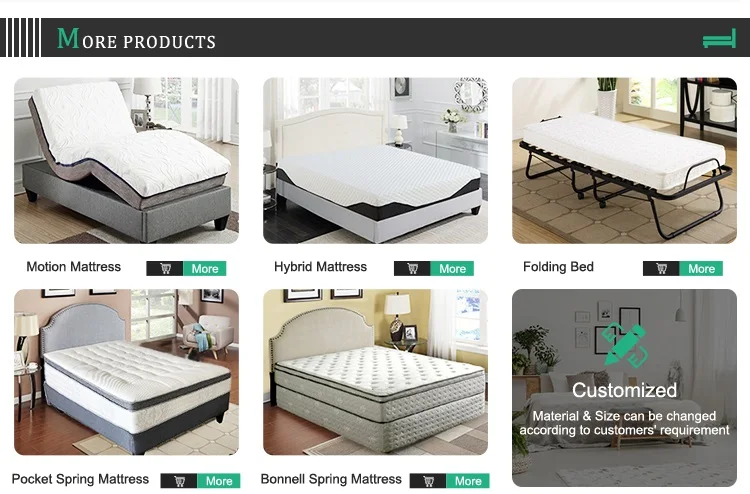
Task: Click the Folding Bed product label
Action: pos(558,267)
